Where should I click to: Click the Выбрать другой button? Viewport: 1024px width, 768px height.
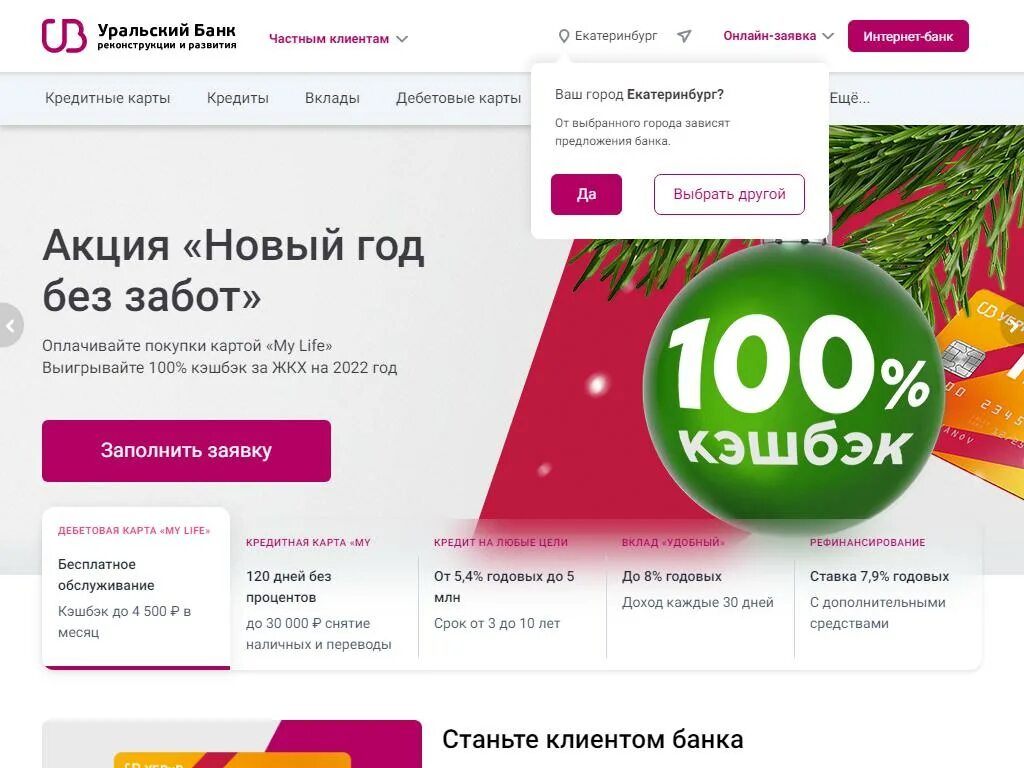click(x=729, y=194)
